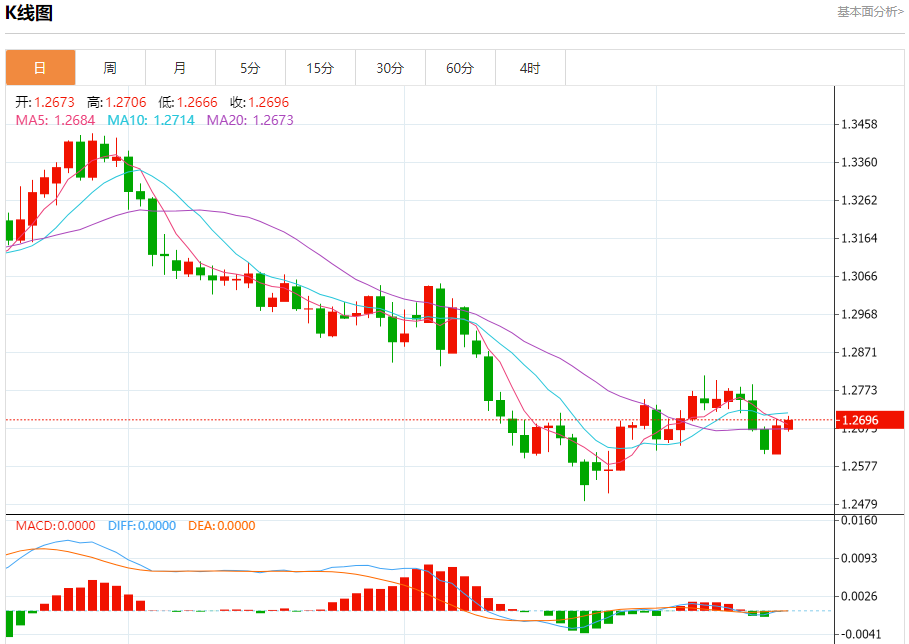The image size is (909, 644).
Task: Click the 1.2871 price axis label
Action: pos(859,352)
